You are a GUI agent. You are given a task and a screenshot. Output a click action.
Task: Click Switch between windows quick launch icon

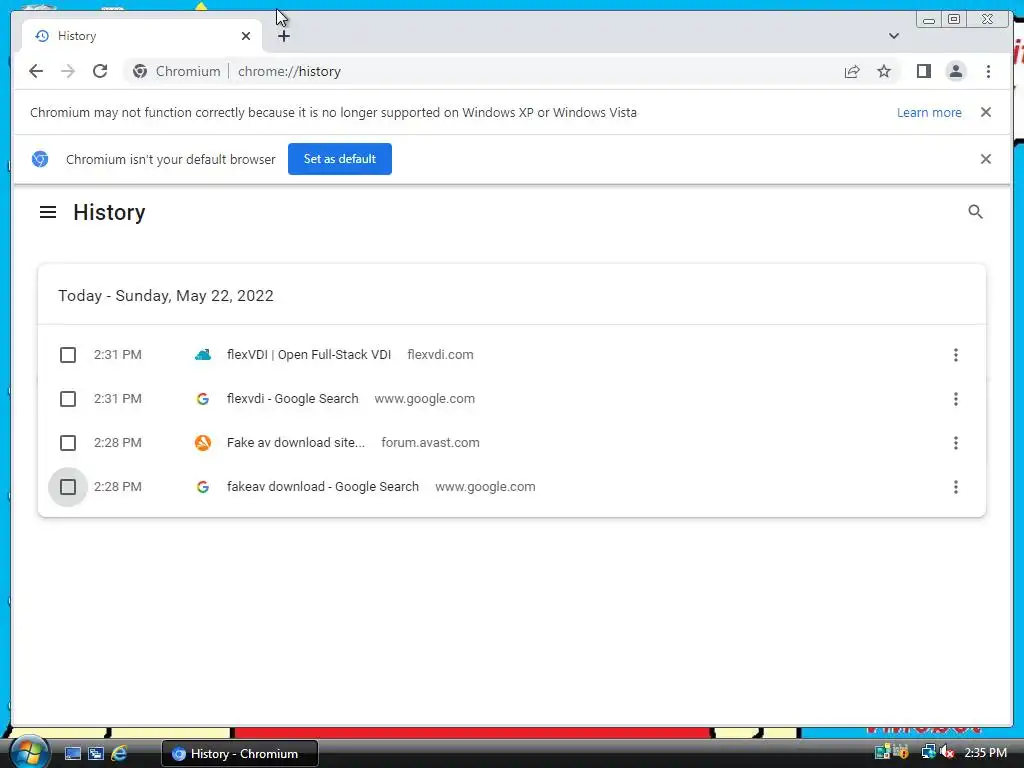click(x=96, y=754)
